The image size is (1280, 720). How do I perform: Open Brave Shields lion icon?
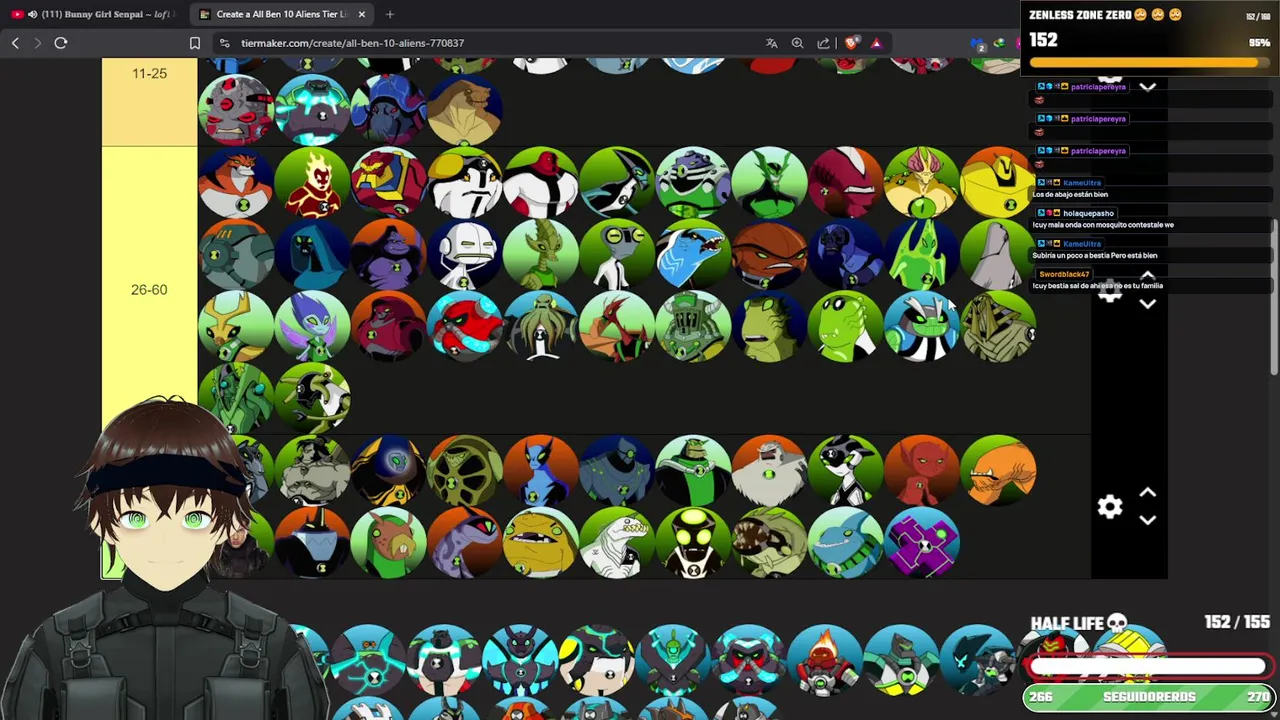pos(850,43)
